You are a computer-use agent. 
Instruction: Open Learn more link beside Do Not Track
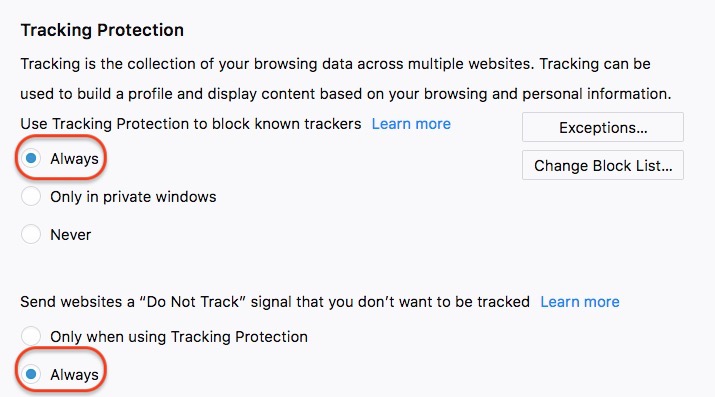point(580,302)
